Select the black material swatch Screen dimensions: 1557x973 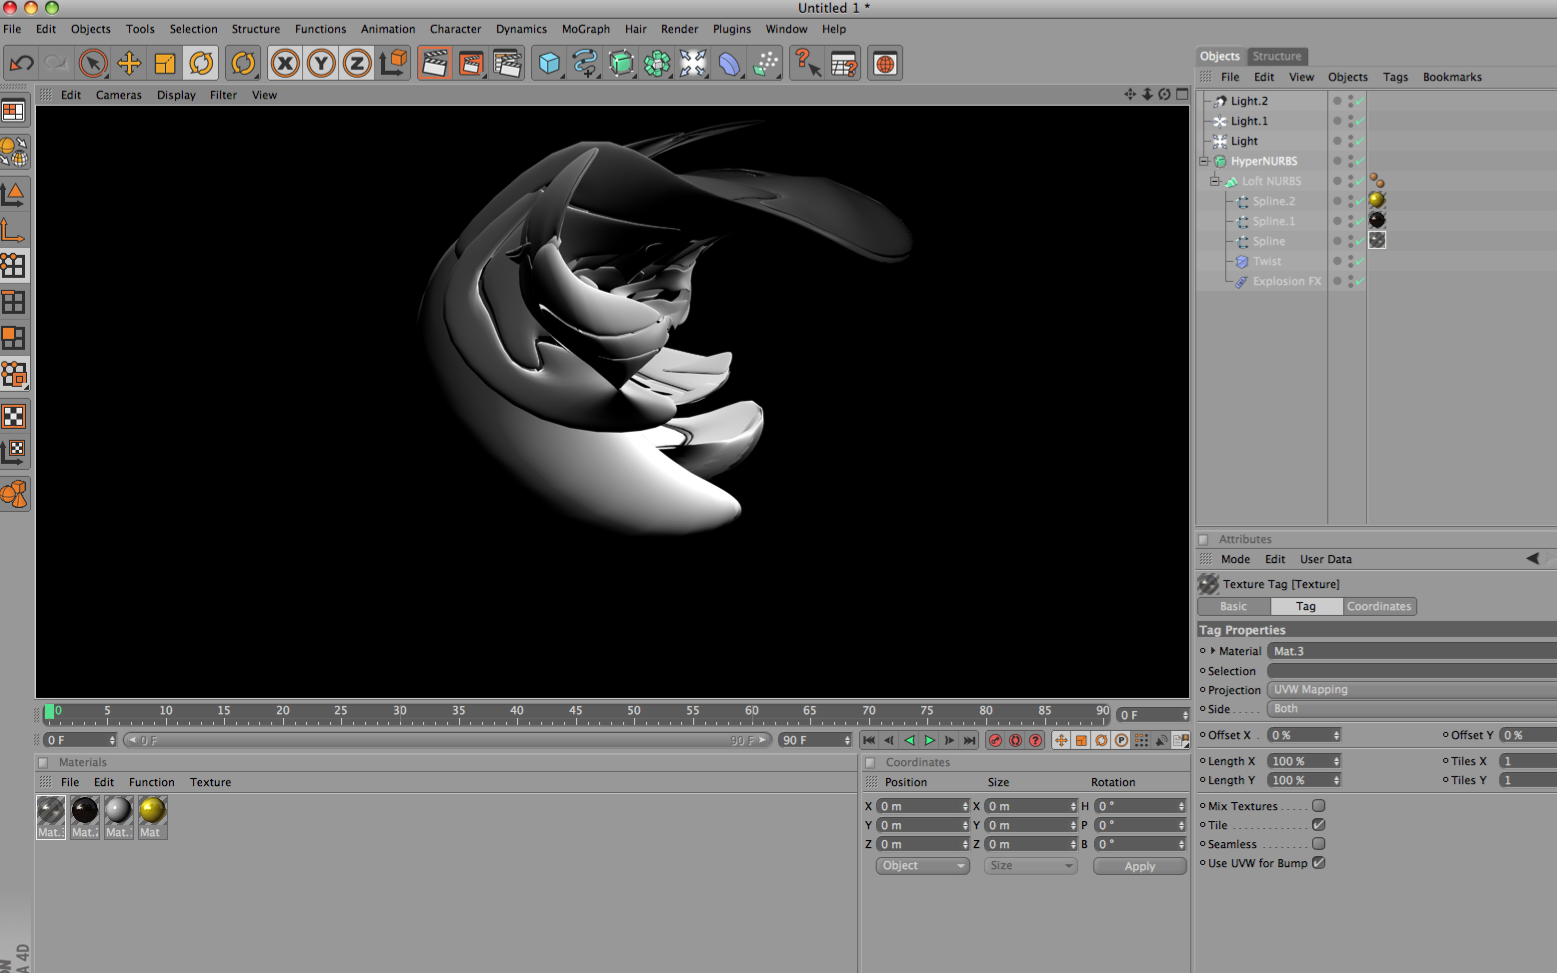[x=85, y=817]
